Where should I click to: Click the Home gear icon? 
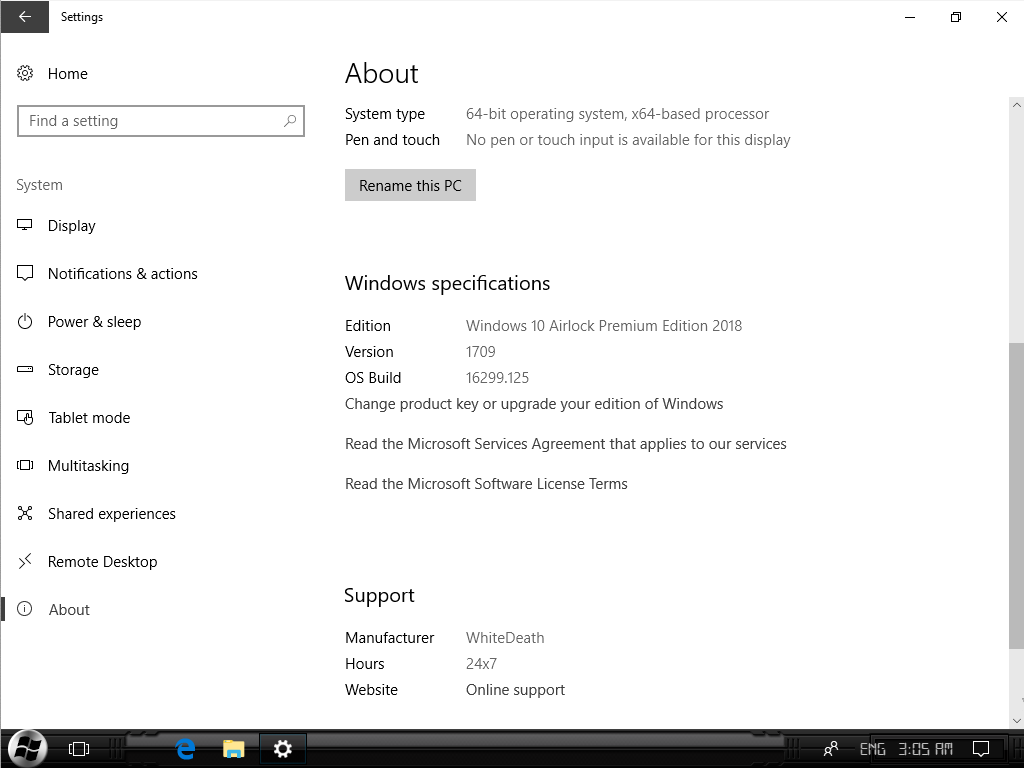click(x=25, y=73)
